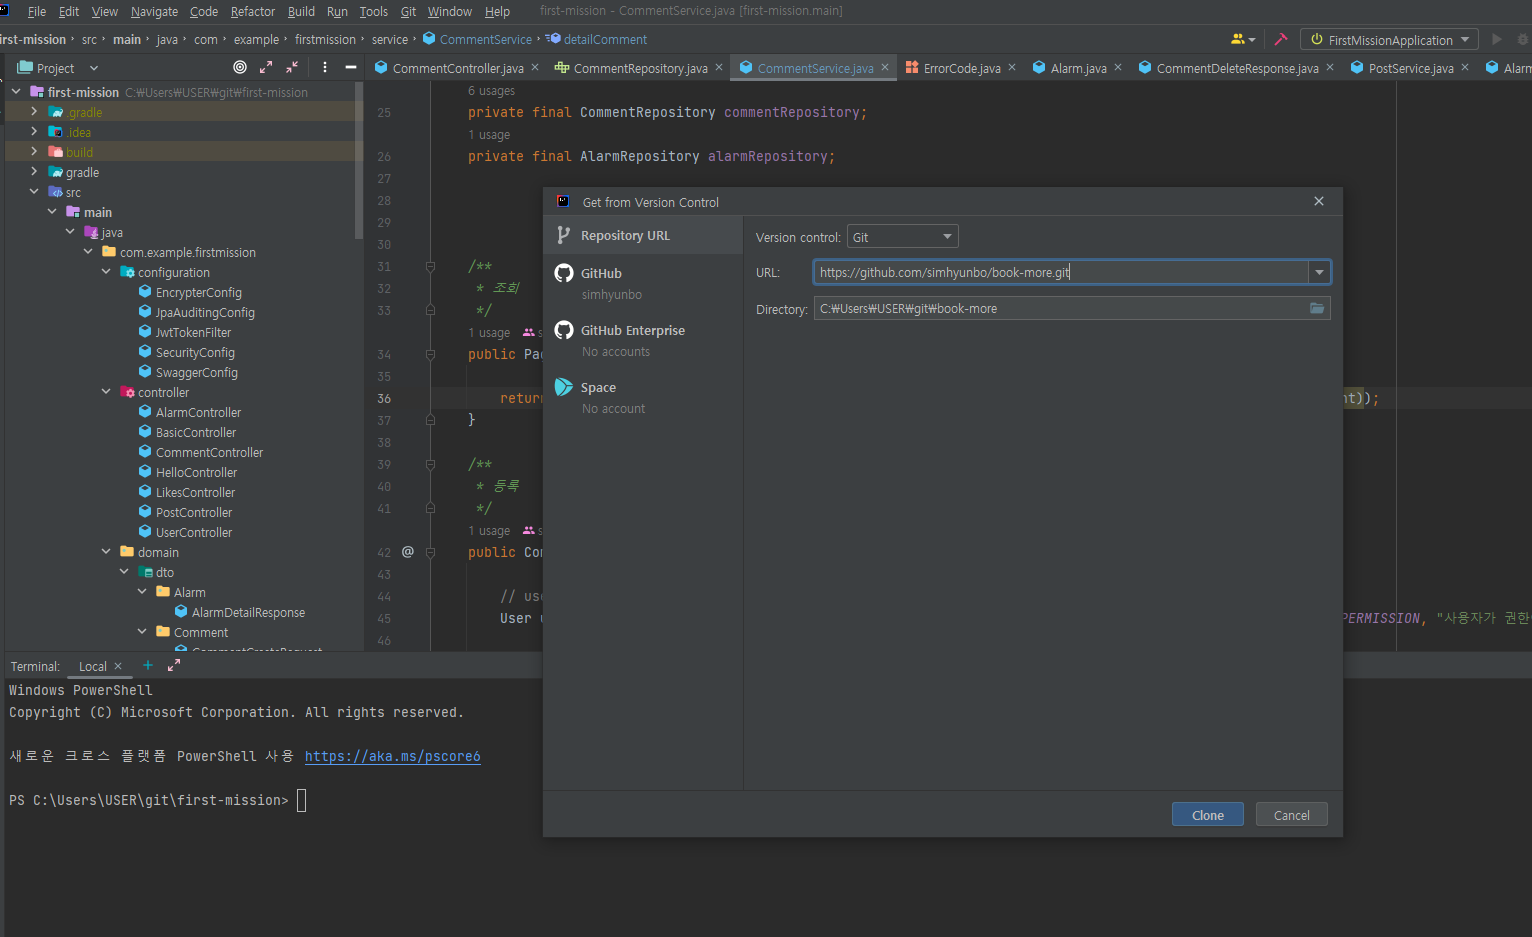Viewport: 1532px width, 937px height.
Task: Open the Version control Git dropdown
Action: (902, 237)
